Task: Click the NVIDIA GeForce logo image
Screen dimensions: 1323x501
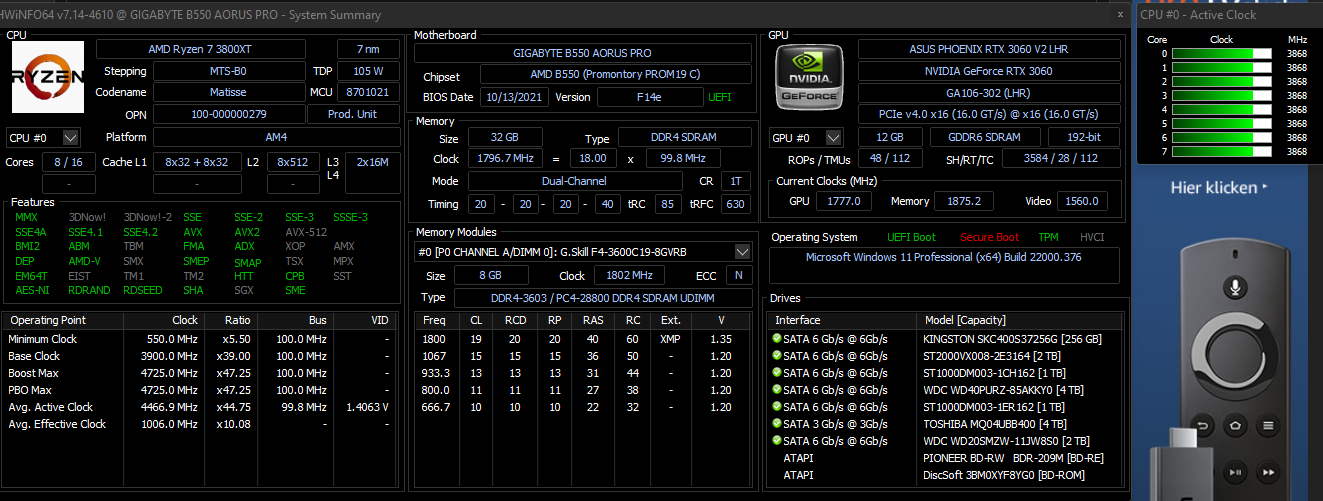Action: coord(810,79)
